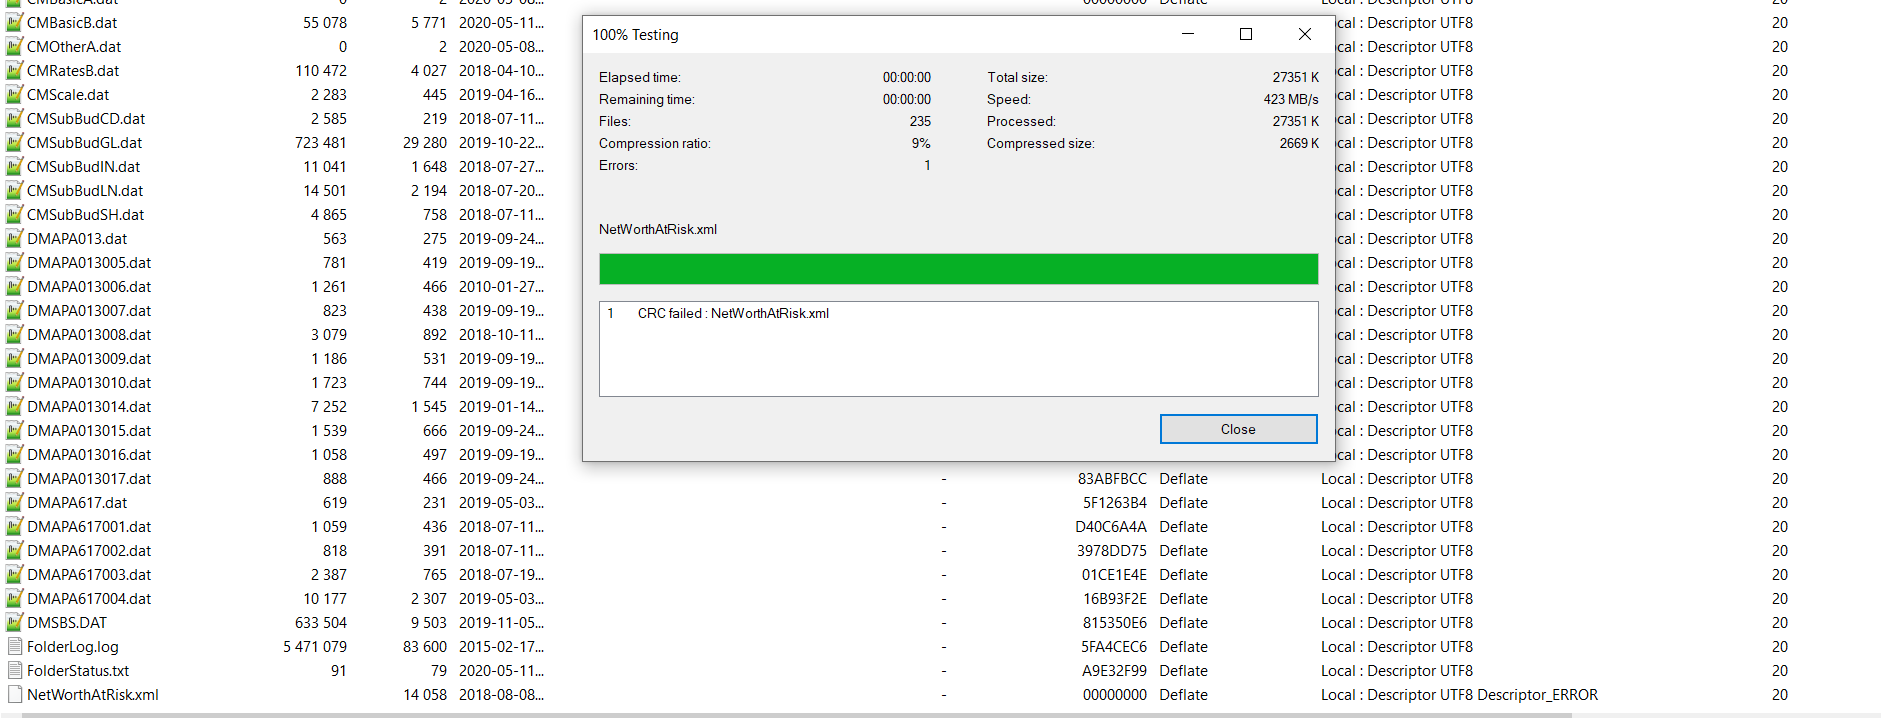Select the DMAPA617004.dat file name

click(89, 599)
